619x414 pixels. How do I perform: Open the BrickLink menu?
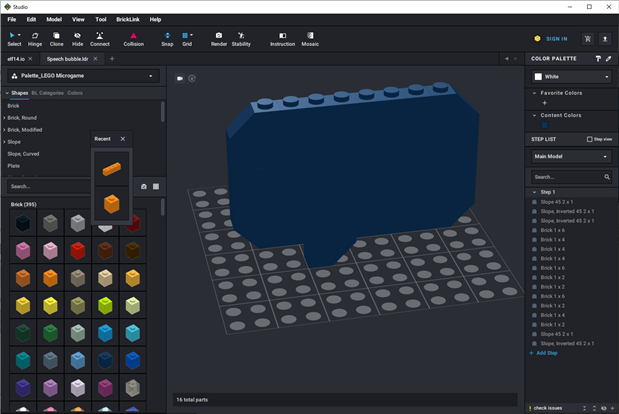(128, 19)
